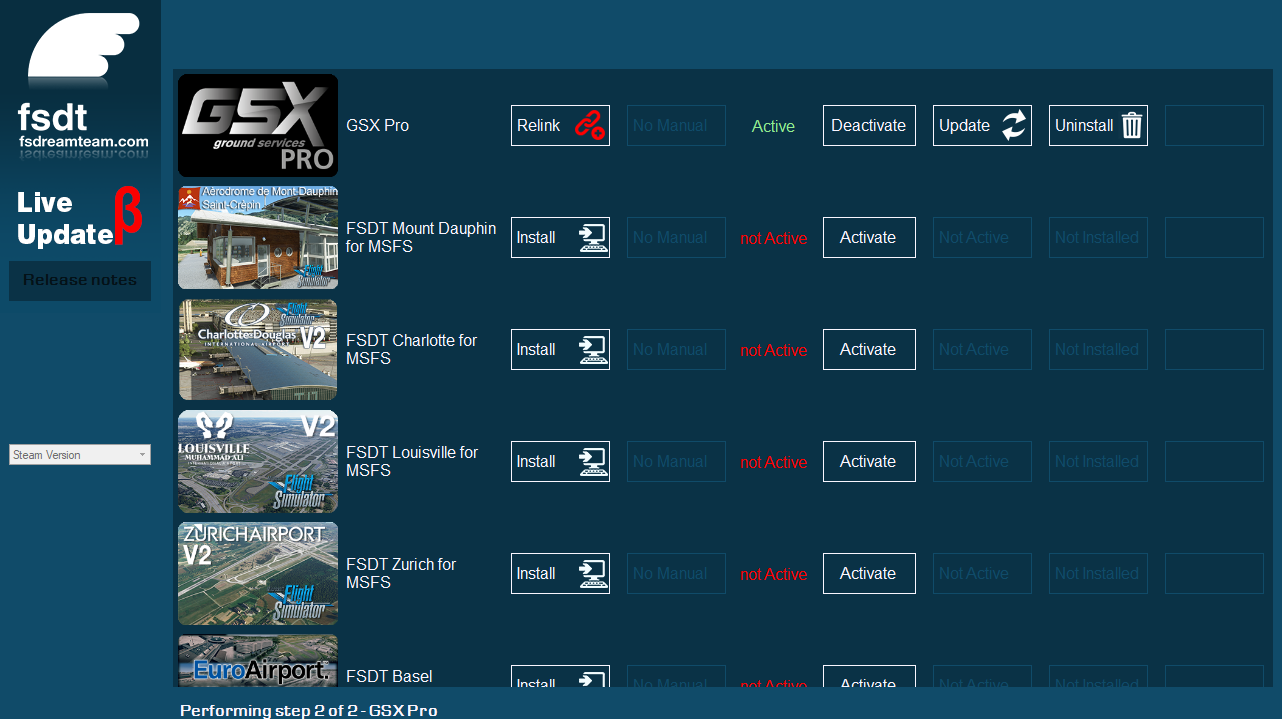Open Release notes
This screenshot has width=1282, height=719.
[80, 281]
